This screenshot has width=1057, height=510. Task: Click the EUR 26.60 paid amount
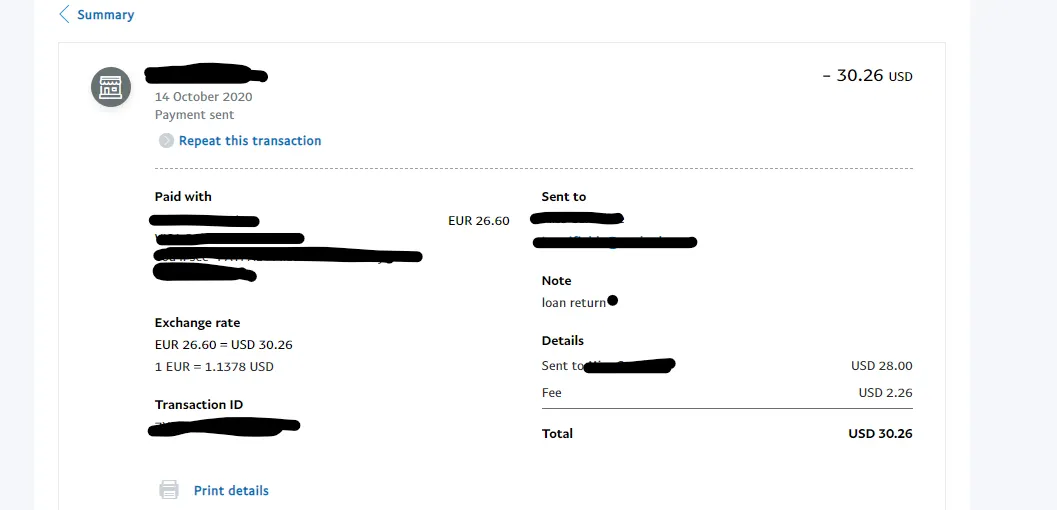pos(479,221)
